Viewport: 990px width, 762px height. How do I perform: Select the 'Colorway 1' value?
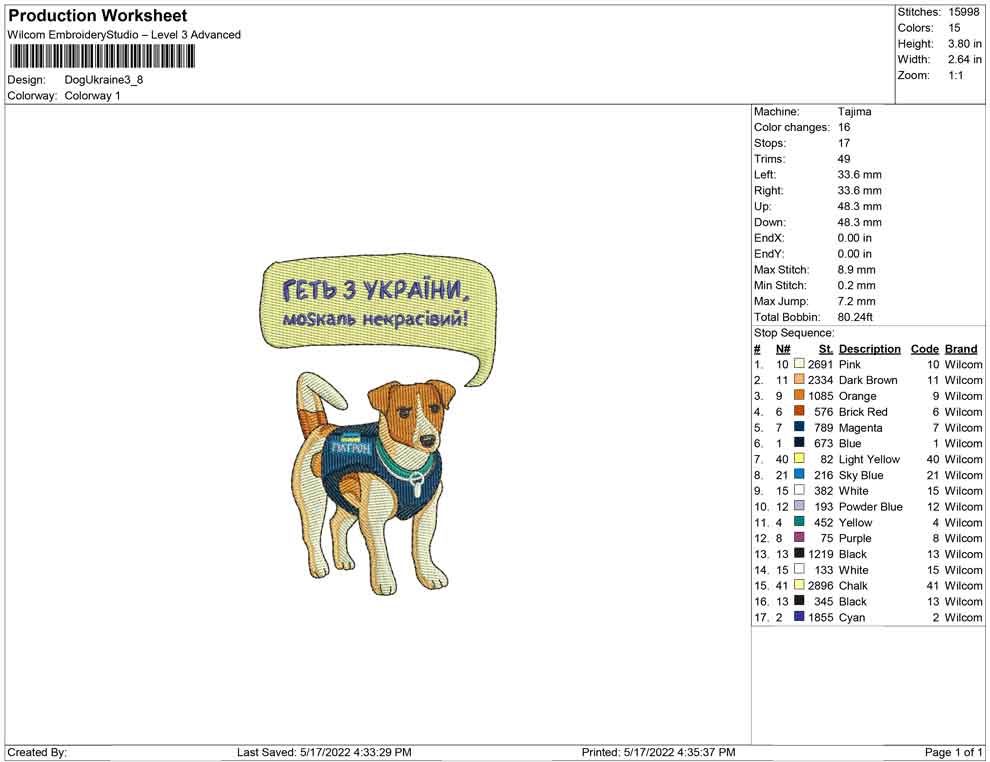(x=92, y=96)
